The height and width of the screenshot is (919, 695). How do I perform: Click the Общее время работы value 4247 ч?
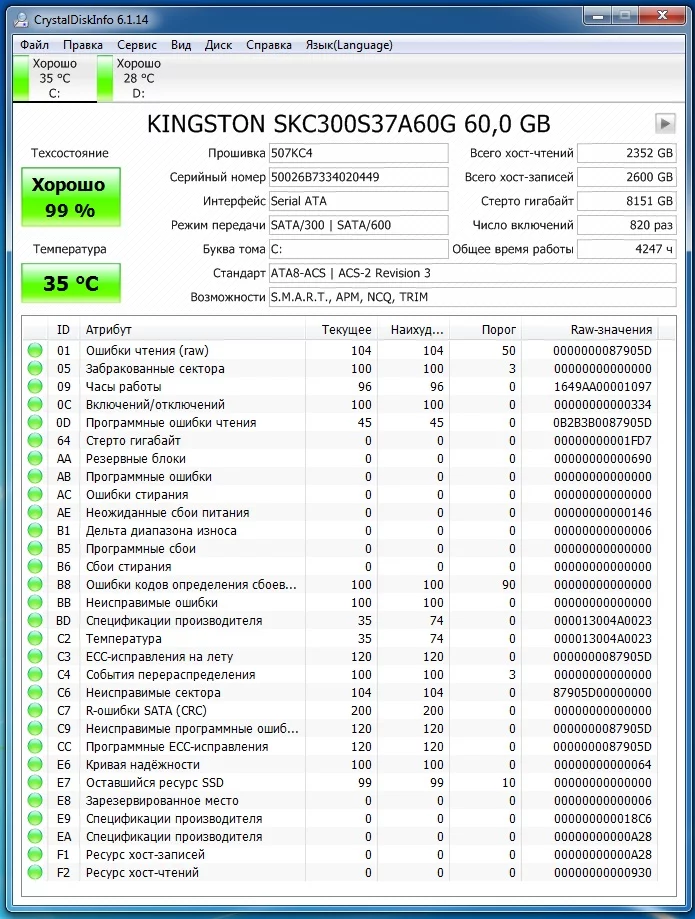626,249
